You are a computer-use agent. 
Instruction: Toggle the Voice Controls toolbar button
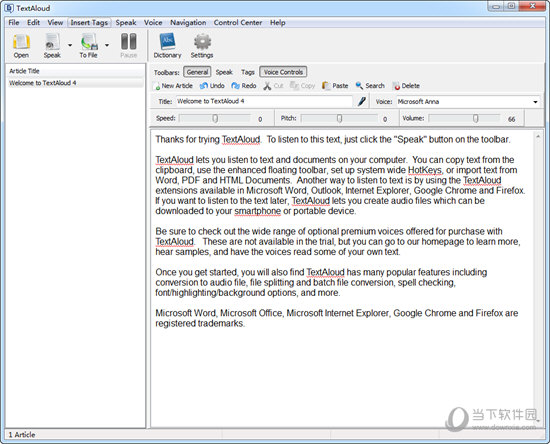[283, 72]
